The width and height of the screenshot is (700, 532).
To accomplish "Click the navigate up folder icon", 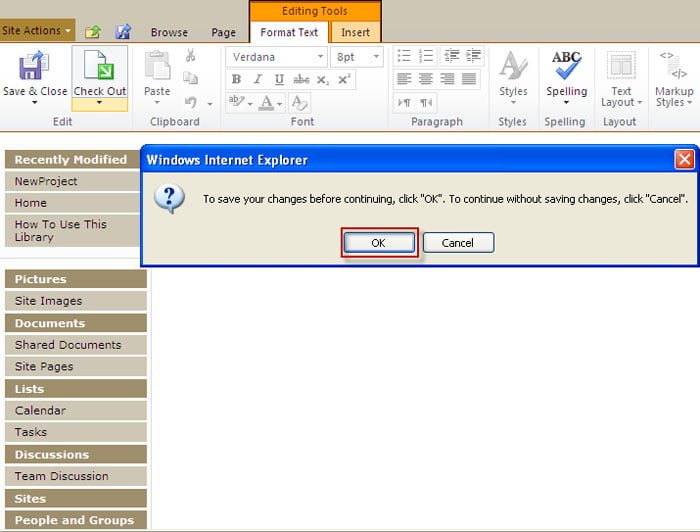I will (x=93, y=32).
